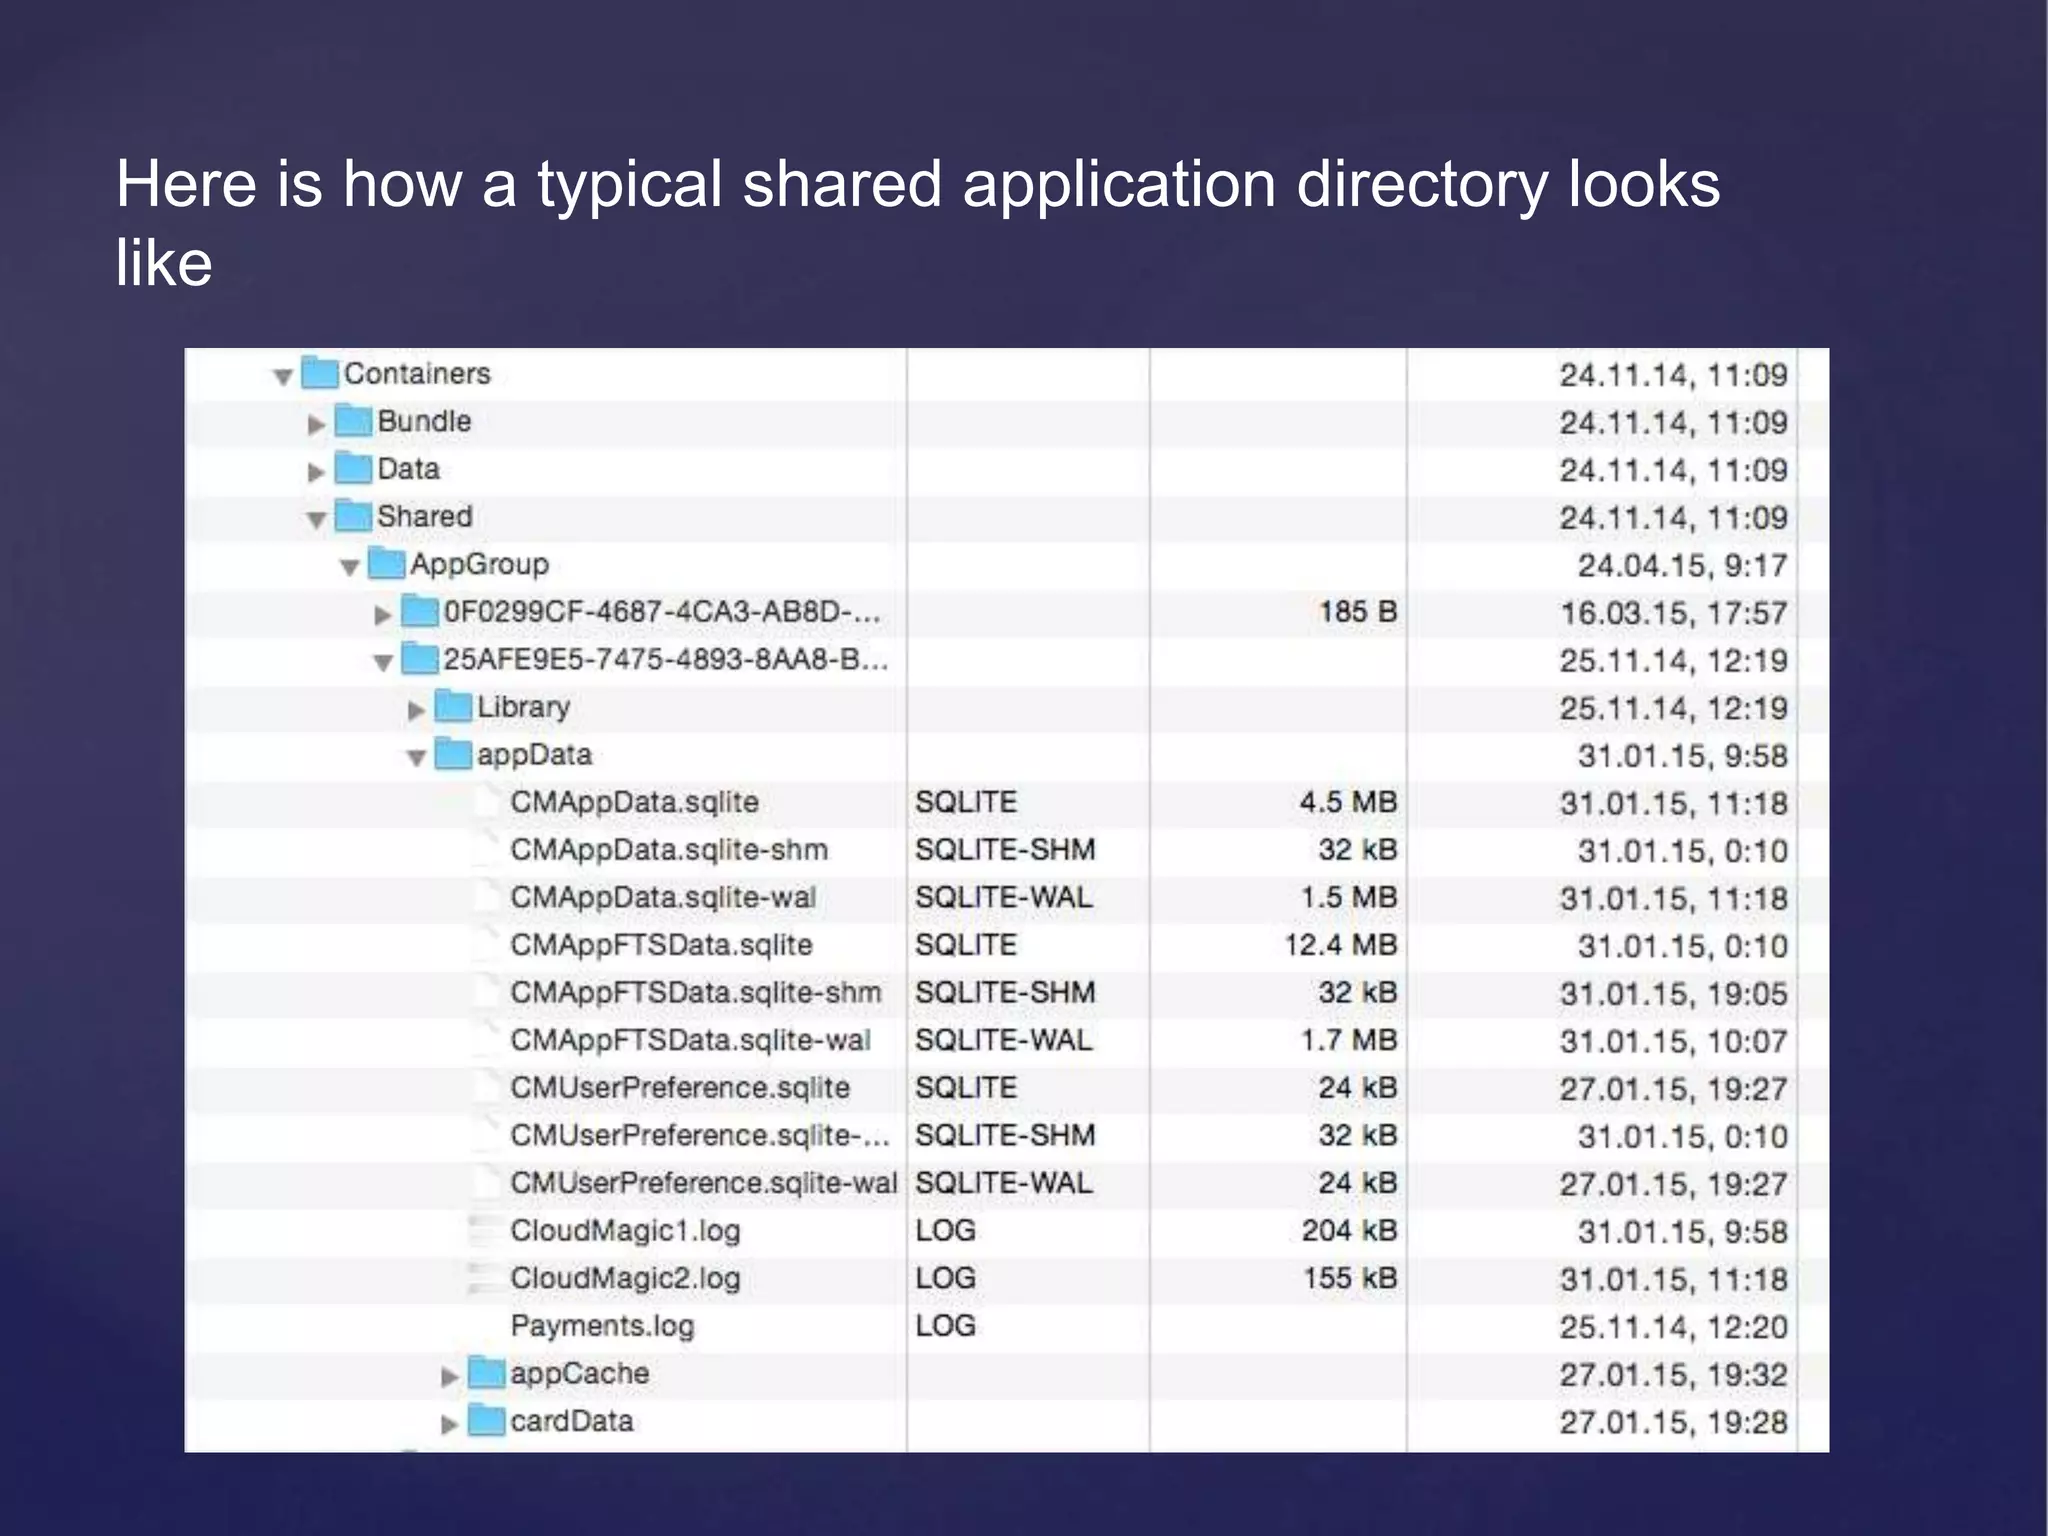Expand the Library folder triangle
The image size is (2048, 1536).
tap(416, 710)
